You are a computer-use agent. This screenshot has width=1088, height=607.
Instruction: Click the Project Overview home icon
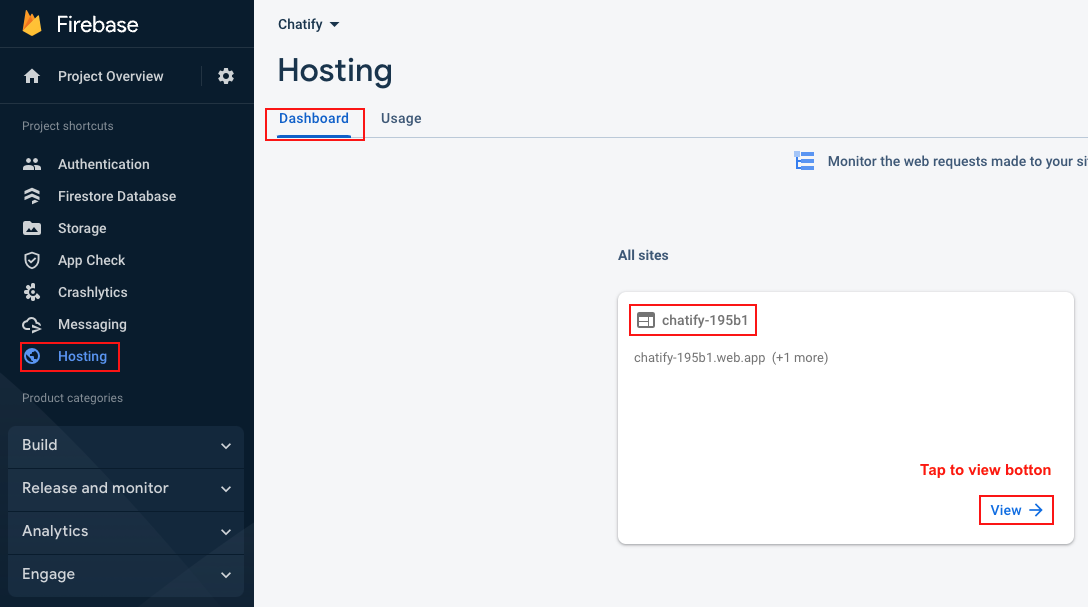[32, 76]
